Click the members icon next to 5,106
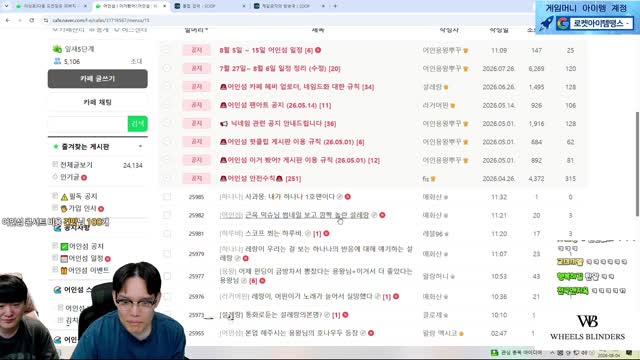This screenshot has height=360, width=640. pyautogui.click(x=57, y=61)
